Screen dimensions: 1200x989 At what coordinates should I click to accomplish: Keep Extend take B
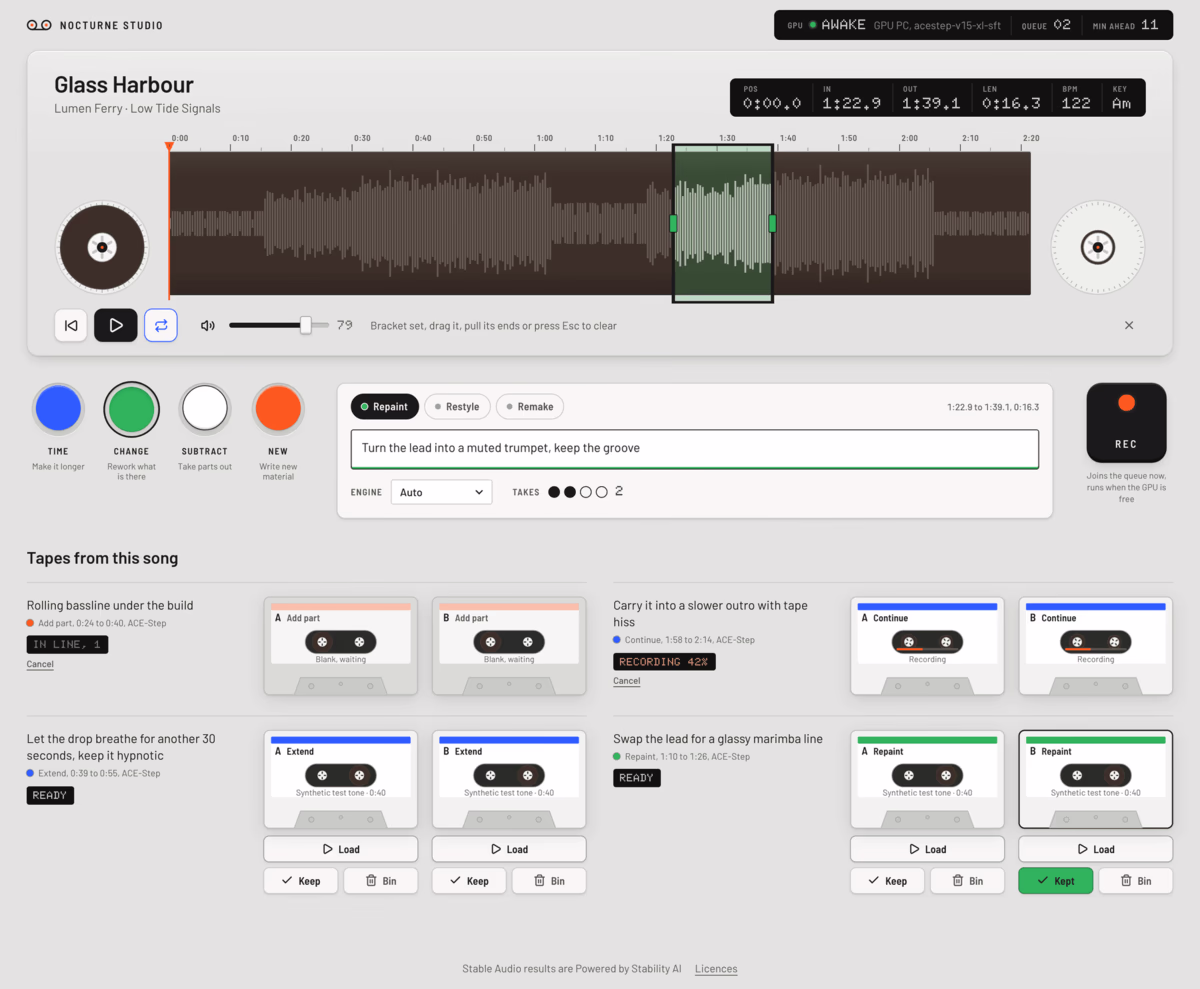(468, 881)
